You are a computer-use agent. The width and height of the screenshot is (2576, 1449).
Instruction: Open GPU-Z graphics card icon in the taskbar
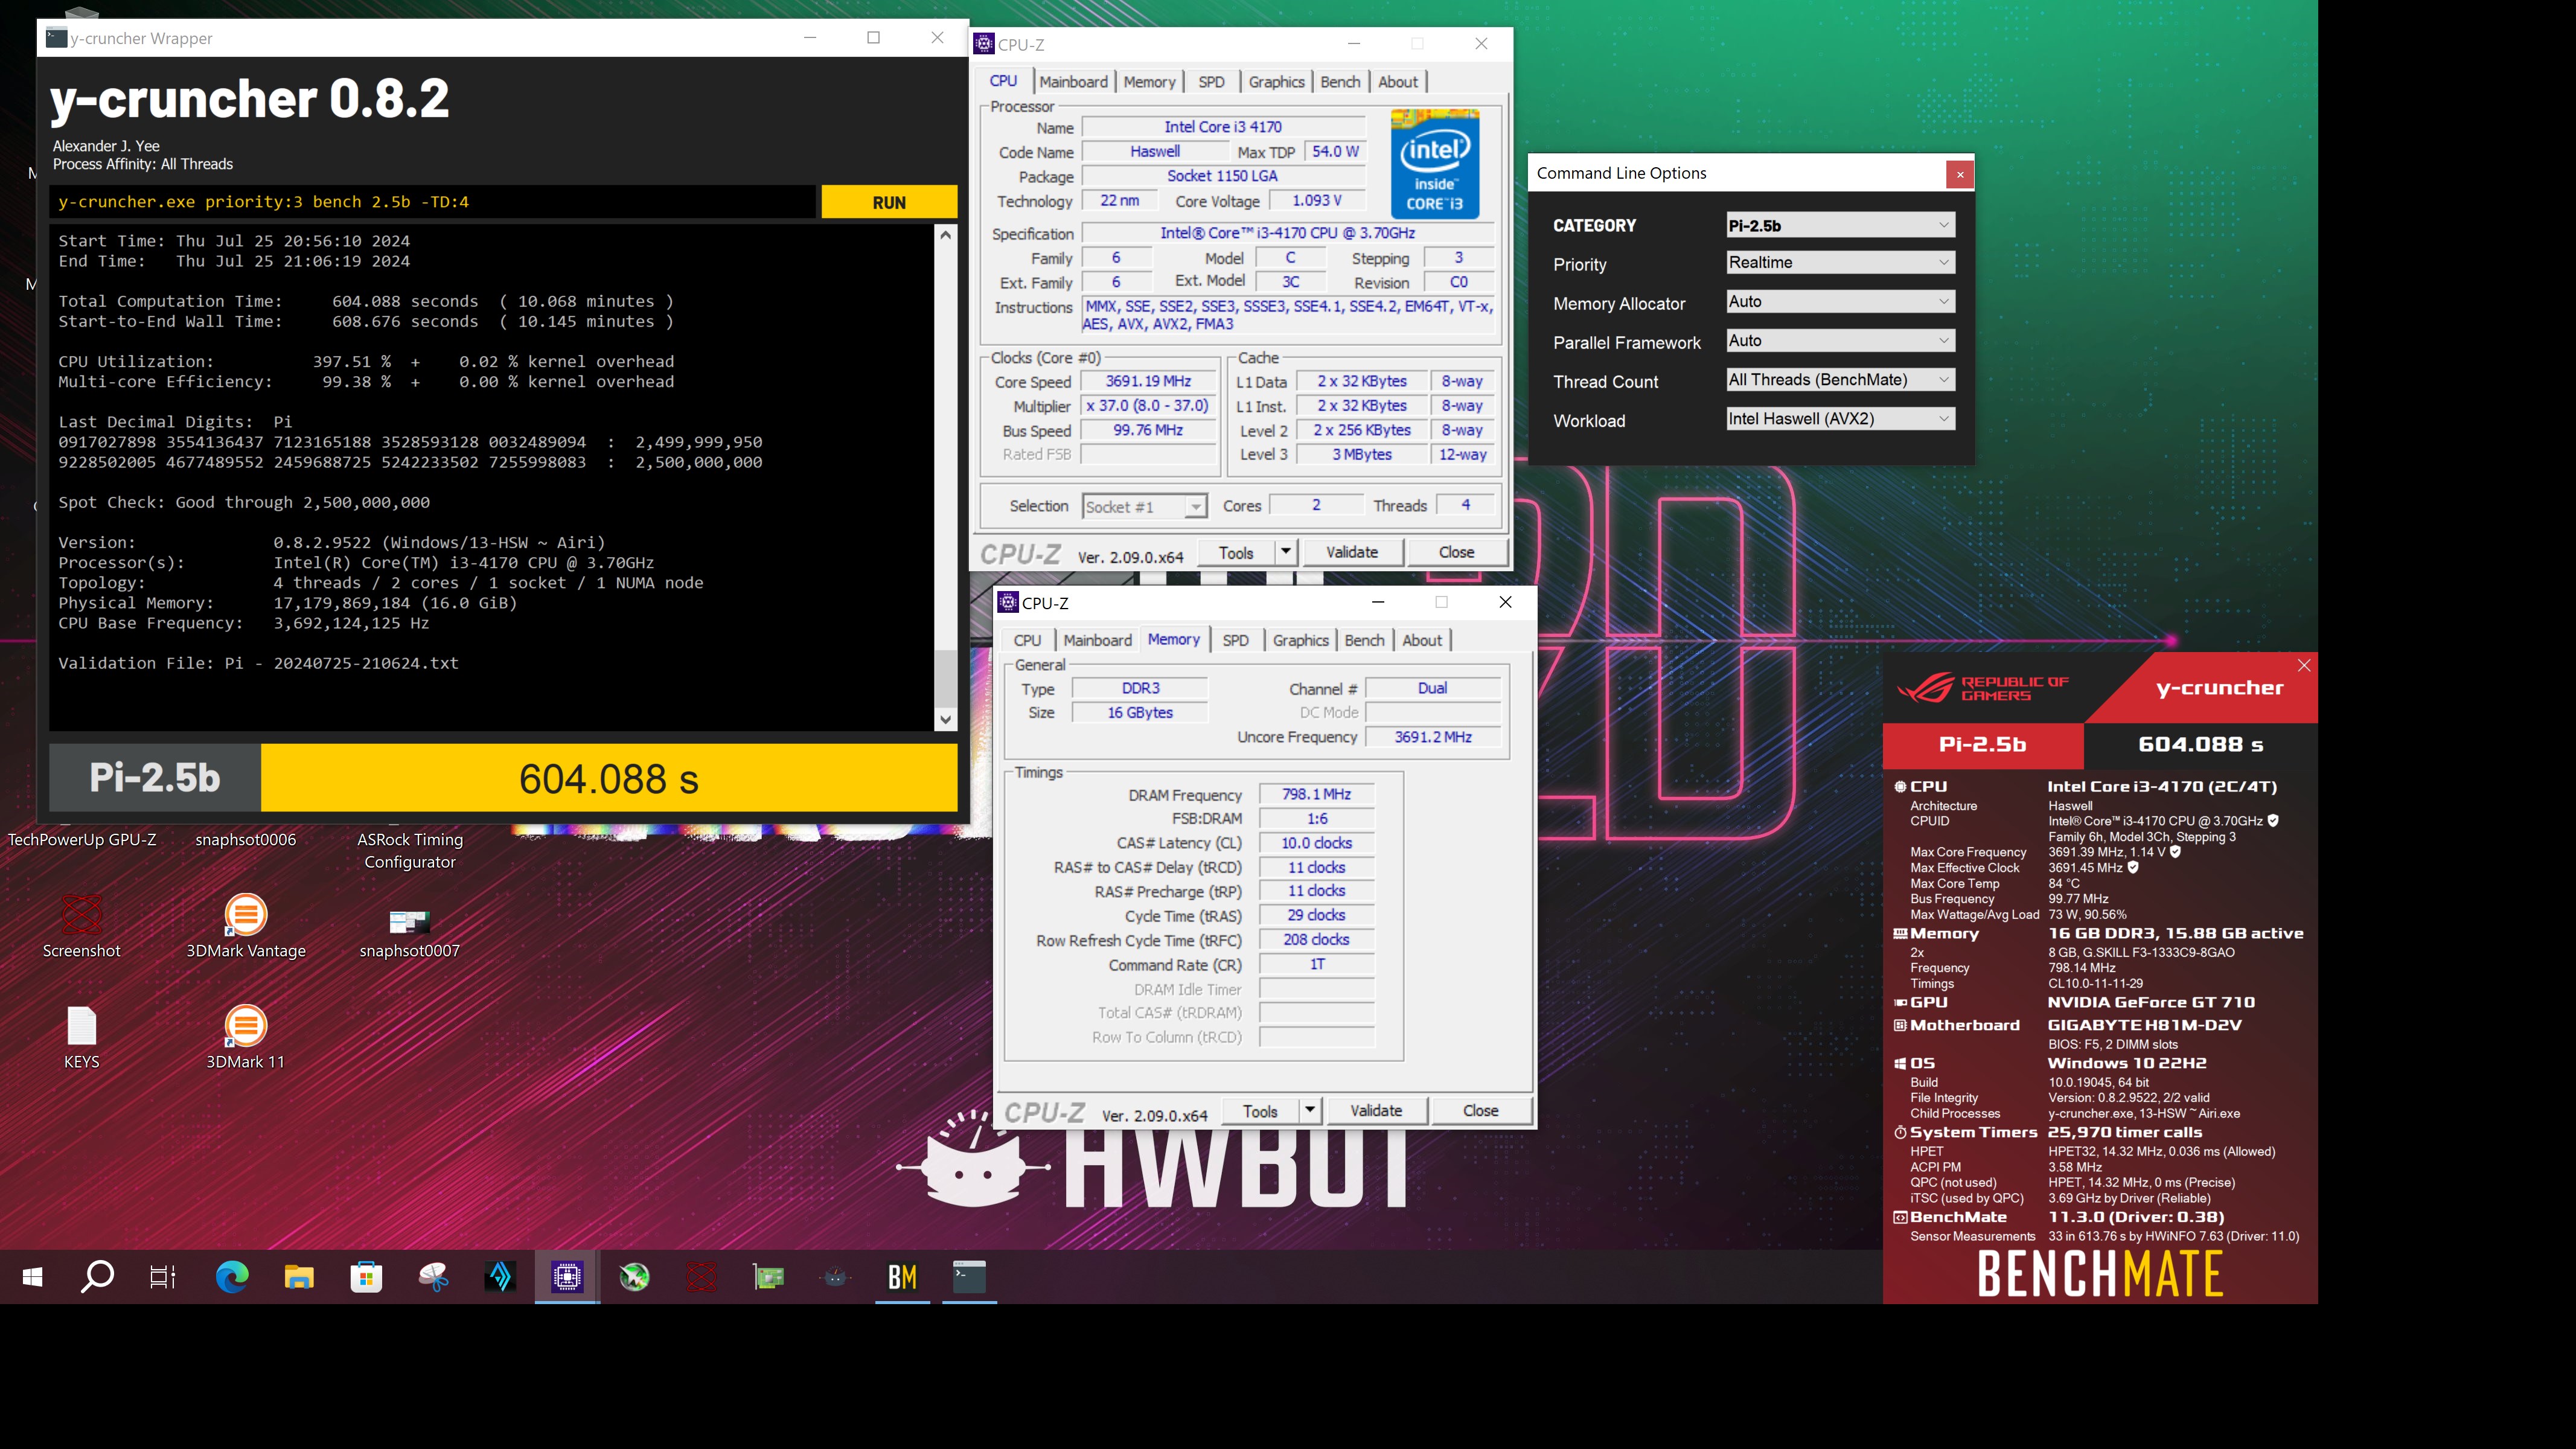coord(768,1277)
